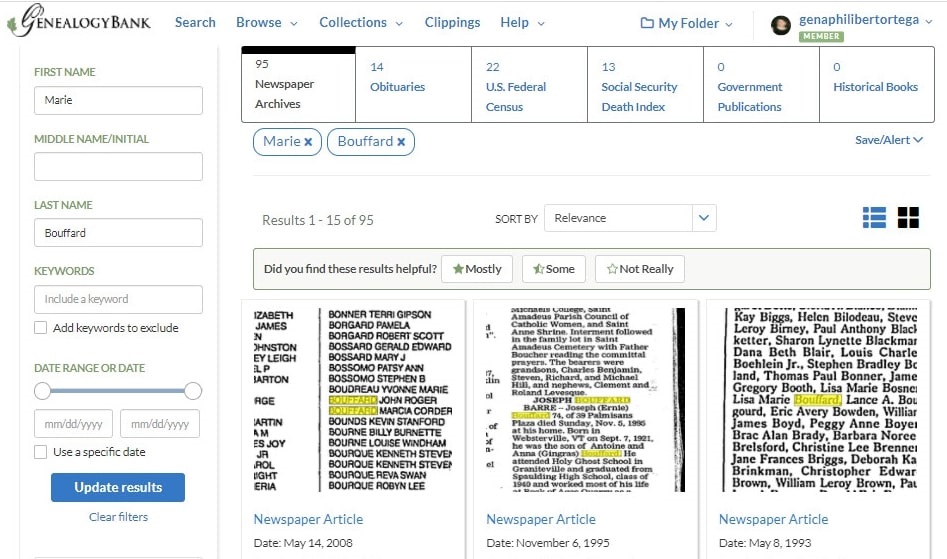This screenshot has width=947, height=559.
Task: Open the My Folder folder icon
Action: tap(647, 23)
